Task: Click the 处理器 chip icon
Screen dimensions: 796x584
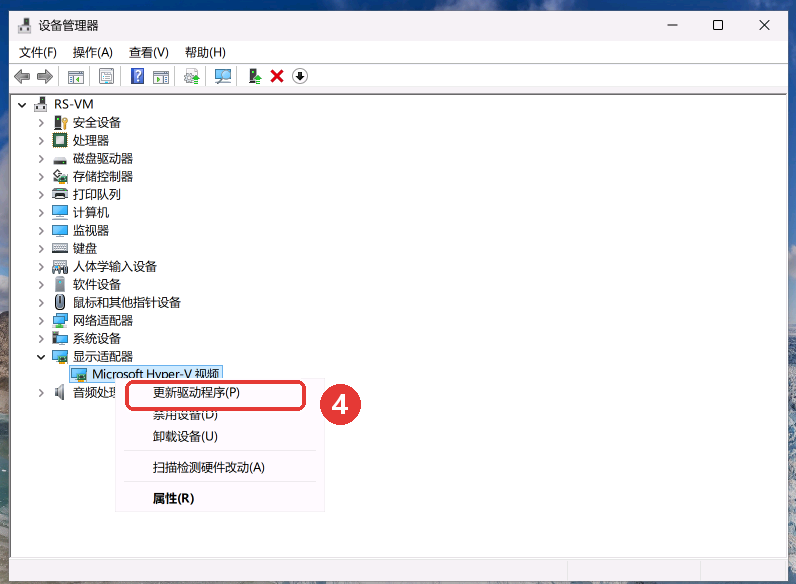Action: pos(60,140)
